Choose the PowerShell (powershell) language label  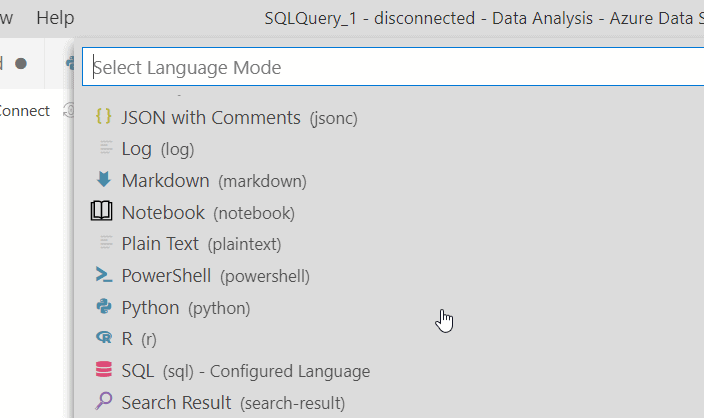tap(215, 275)
